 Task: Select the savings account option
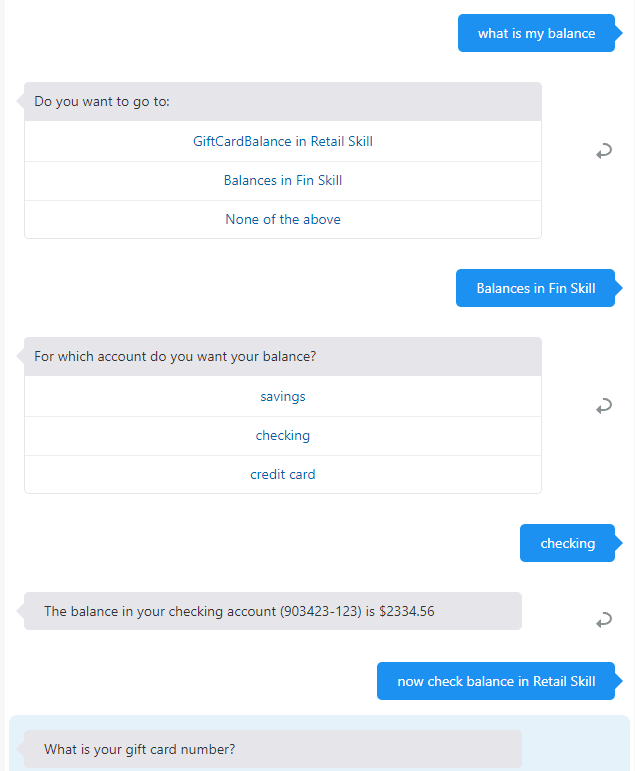(283, 397)
